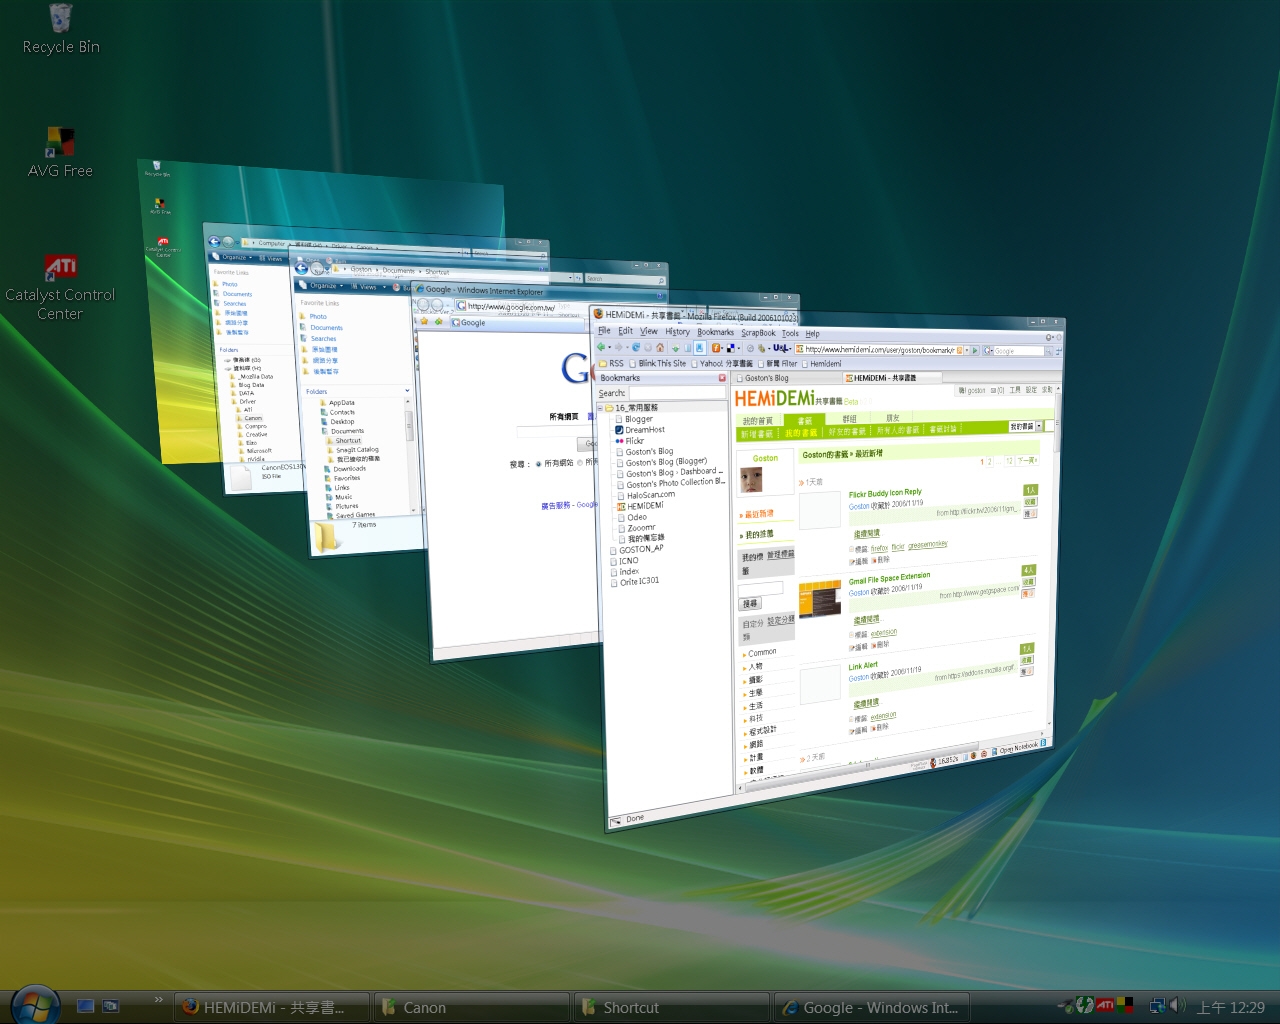Click the Bookmarks sidebar Search field
1280x1024 pixels.
(x=676, y=393)
